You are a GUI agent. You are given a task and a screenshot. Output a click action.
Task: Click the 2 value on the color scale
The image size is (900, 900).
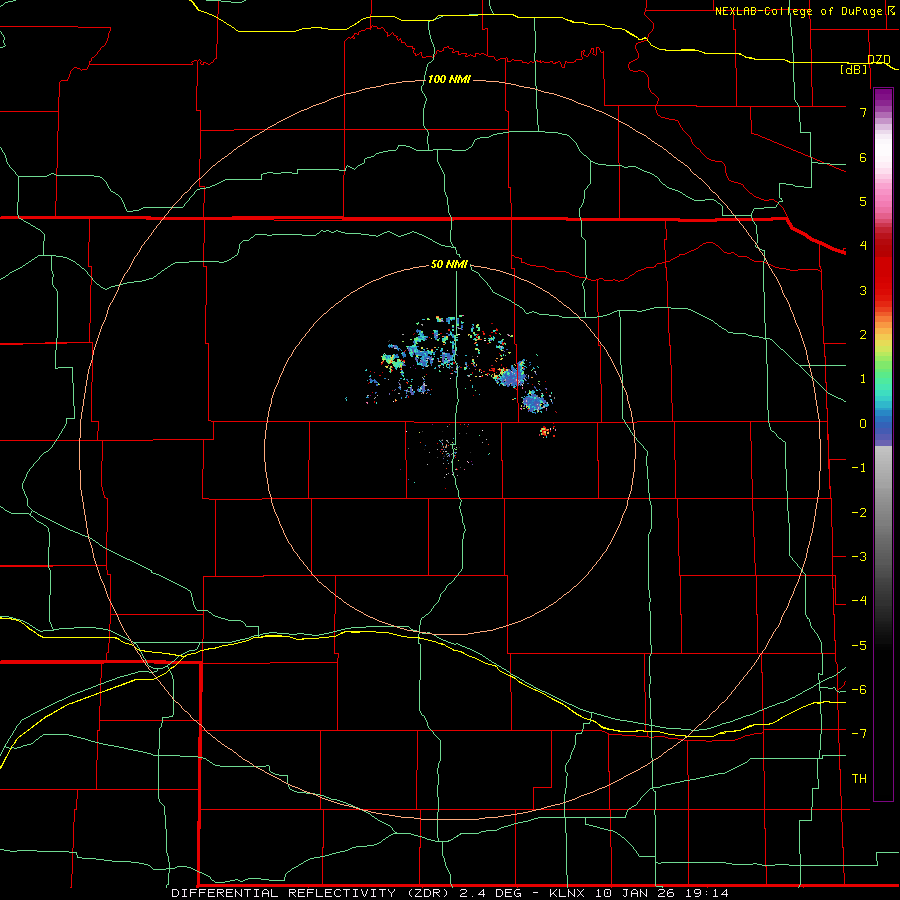point(863,335)
